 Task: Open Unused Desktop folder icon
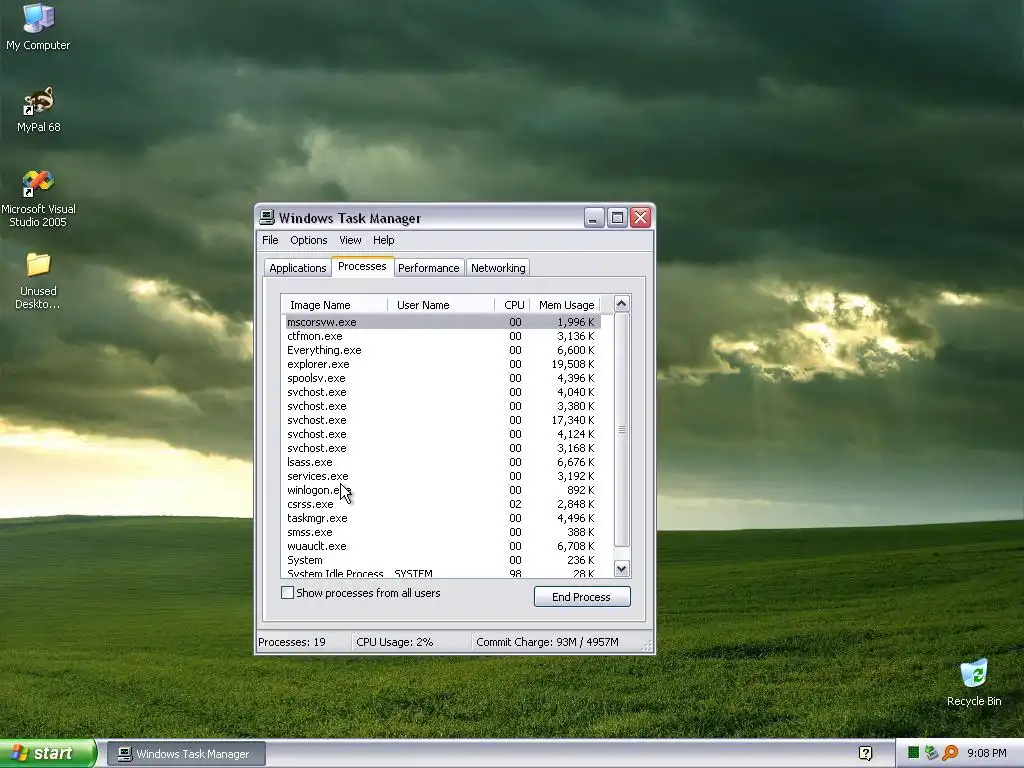38,280
